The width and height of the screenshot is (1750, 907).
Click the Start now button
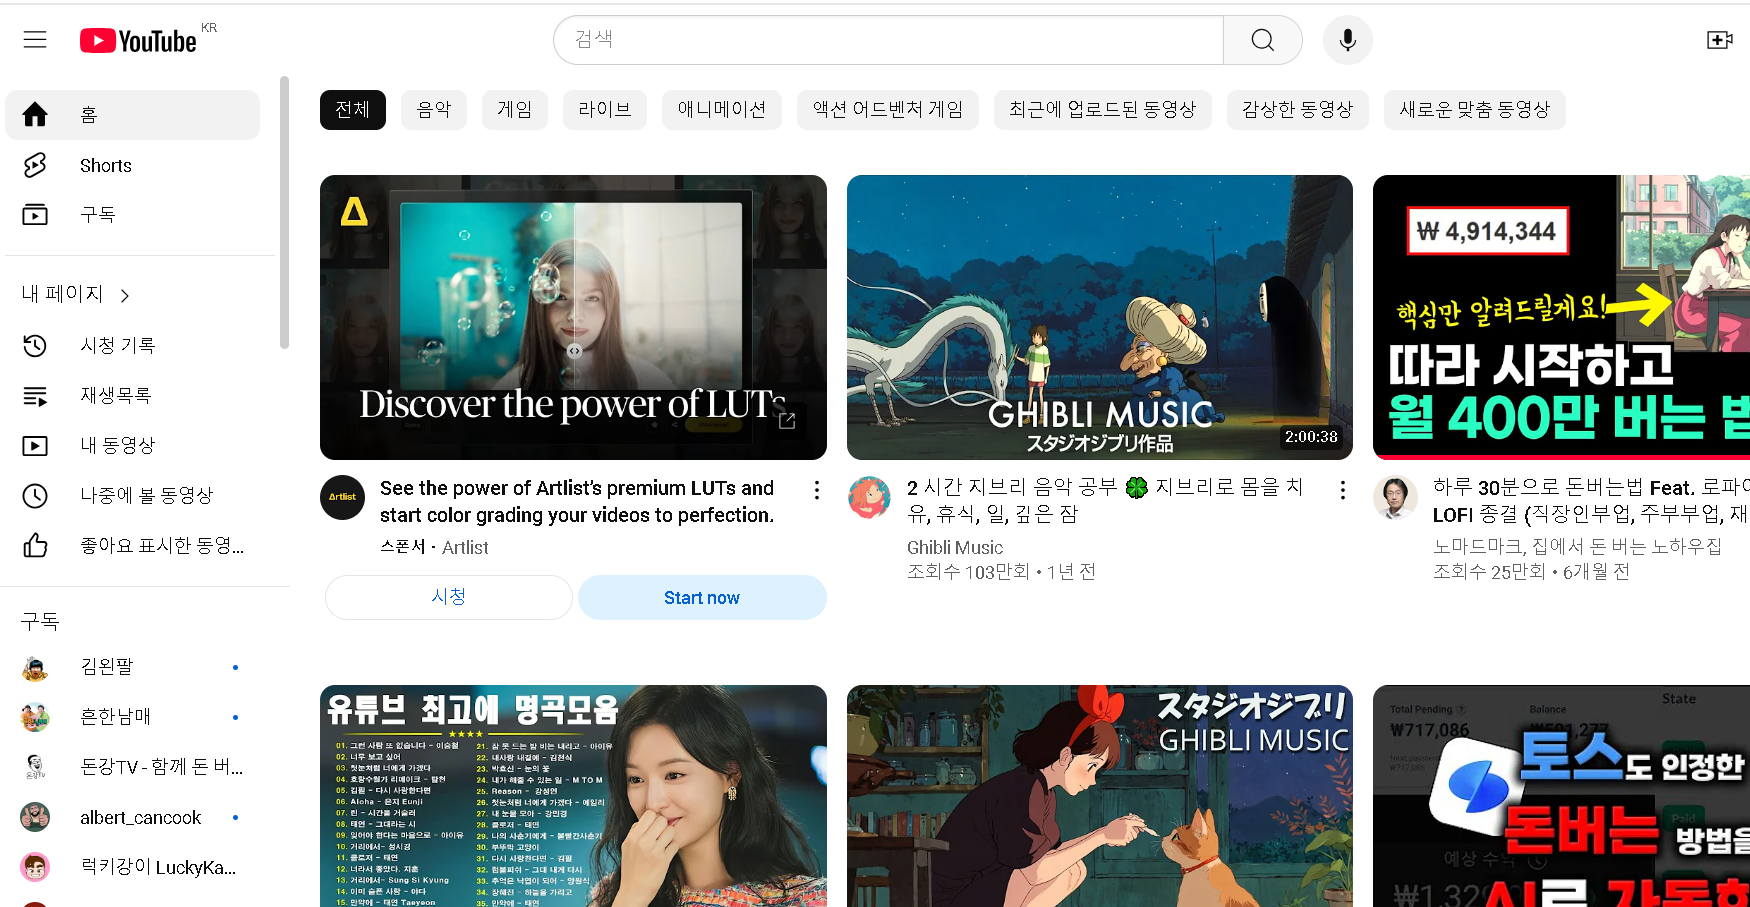click(x=702, y=597)
